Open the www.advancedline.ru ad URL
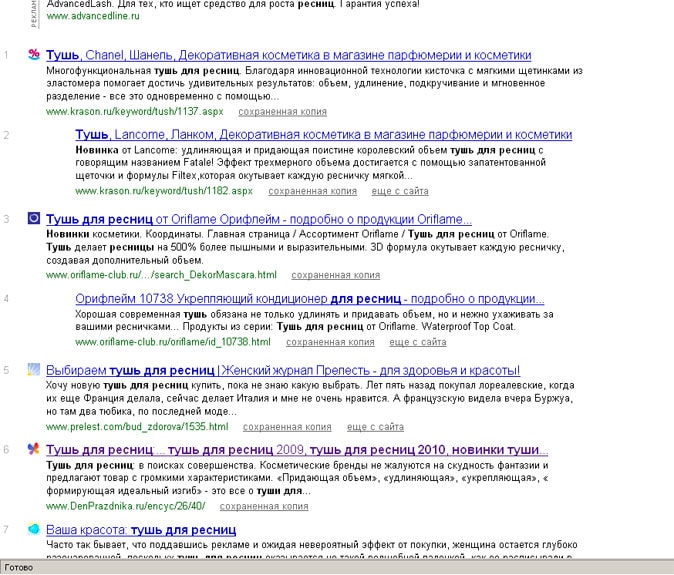Screen dimensions: 674x575 [x=93, y=16]
